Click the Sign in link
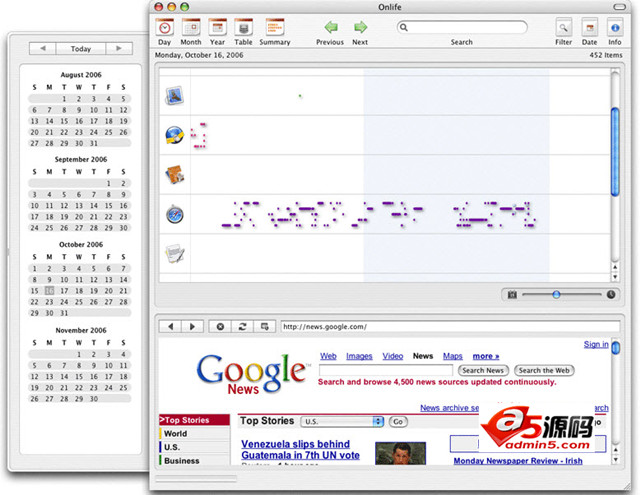This screenshot has height=495, width=640. [x=596, y=344]
